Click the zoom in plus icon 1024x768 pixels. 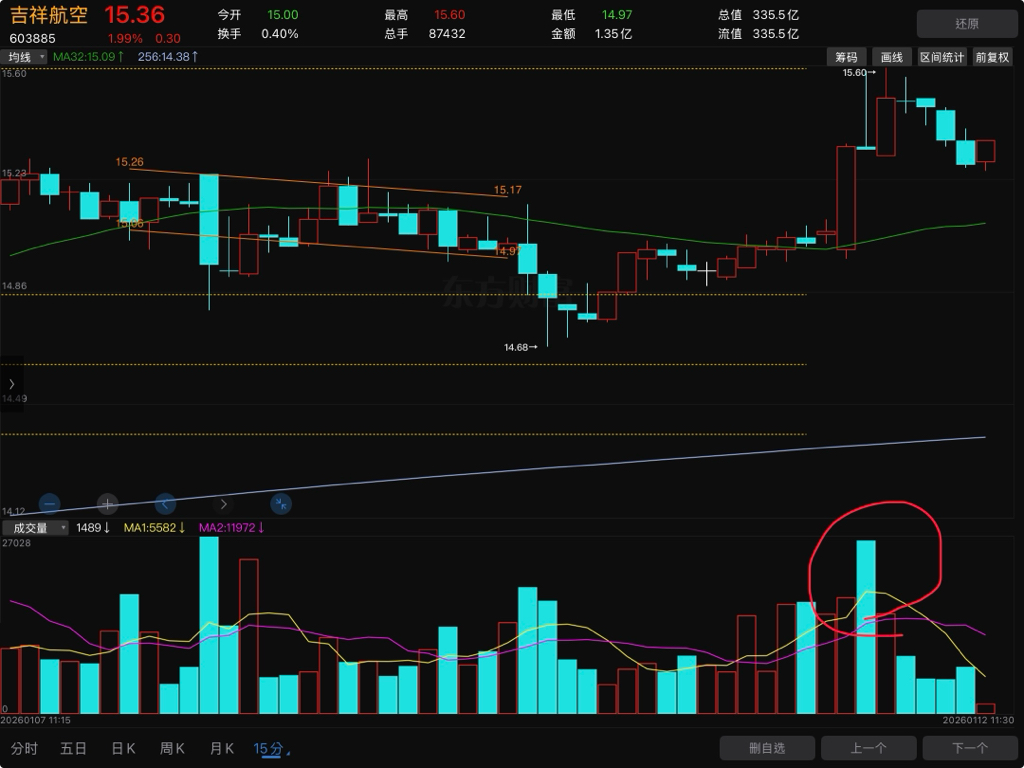[x=107, y=504]
